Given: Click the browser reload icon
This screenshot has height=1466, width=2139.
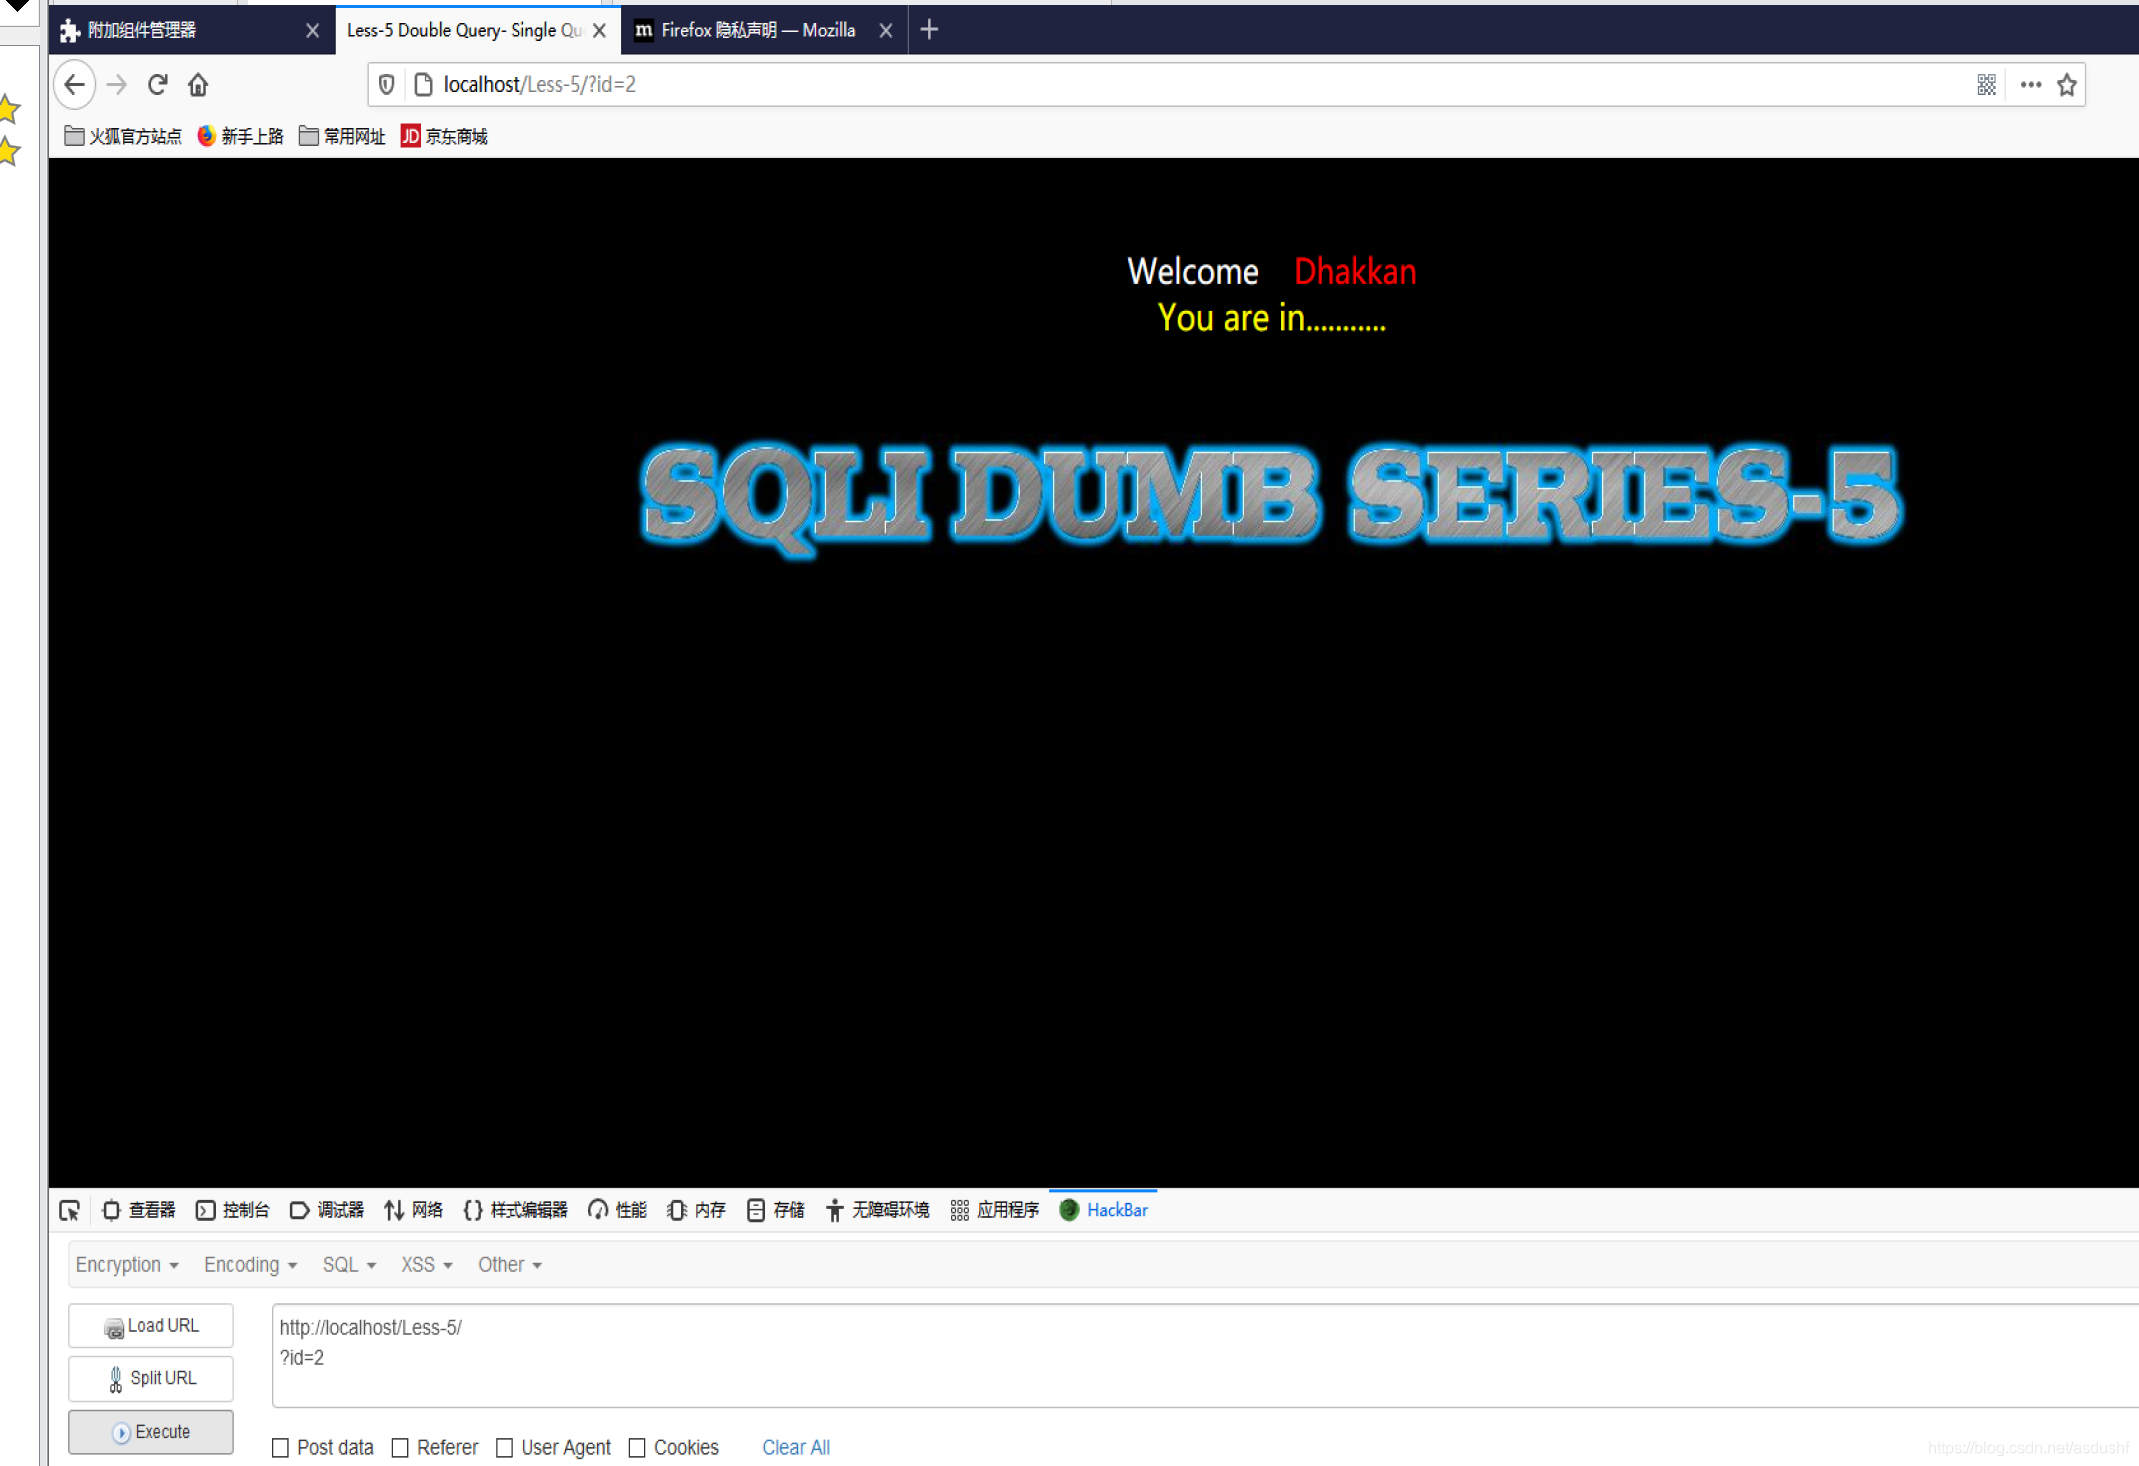Looking at the screenshot, I should click(157, 85).
